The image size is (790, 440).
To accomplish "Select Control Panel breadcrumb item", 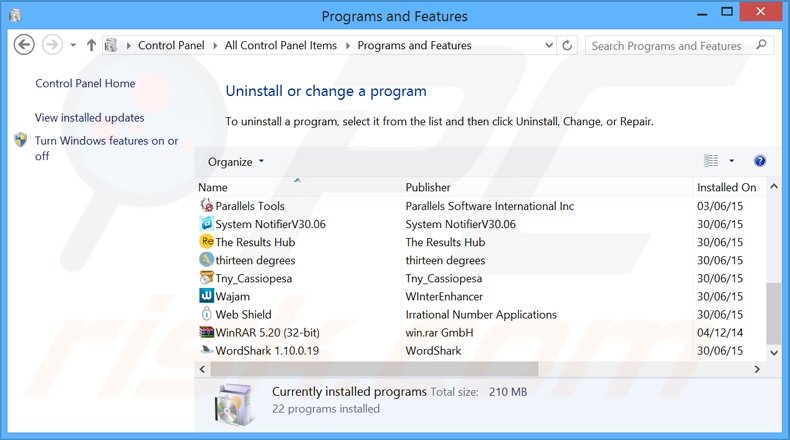I will (171, 45).
